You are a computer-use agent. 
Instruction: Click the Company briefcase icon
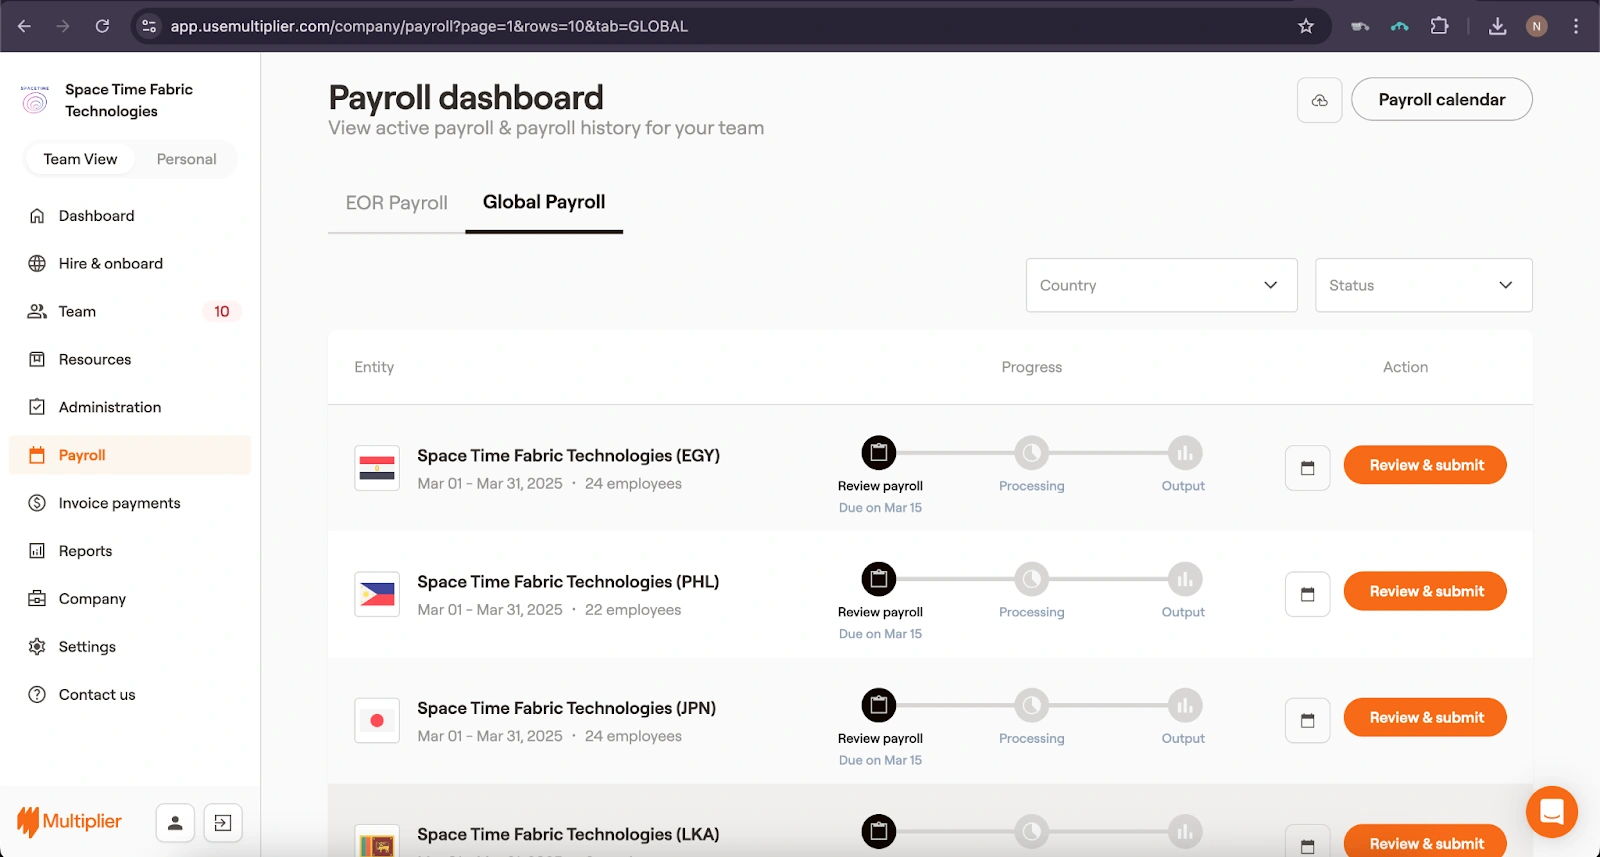[x=37, y=599]
